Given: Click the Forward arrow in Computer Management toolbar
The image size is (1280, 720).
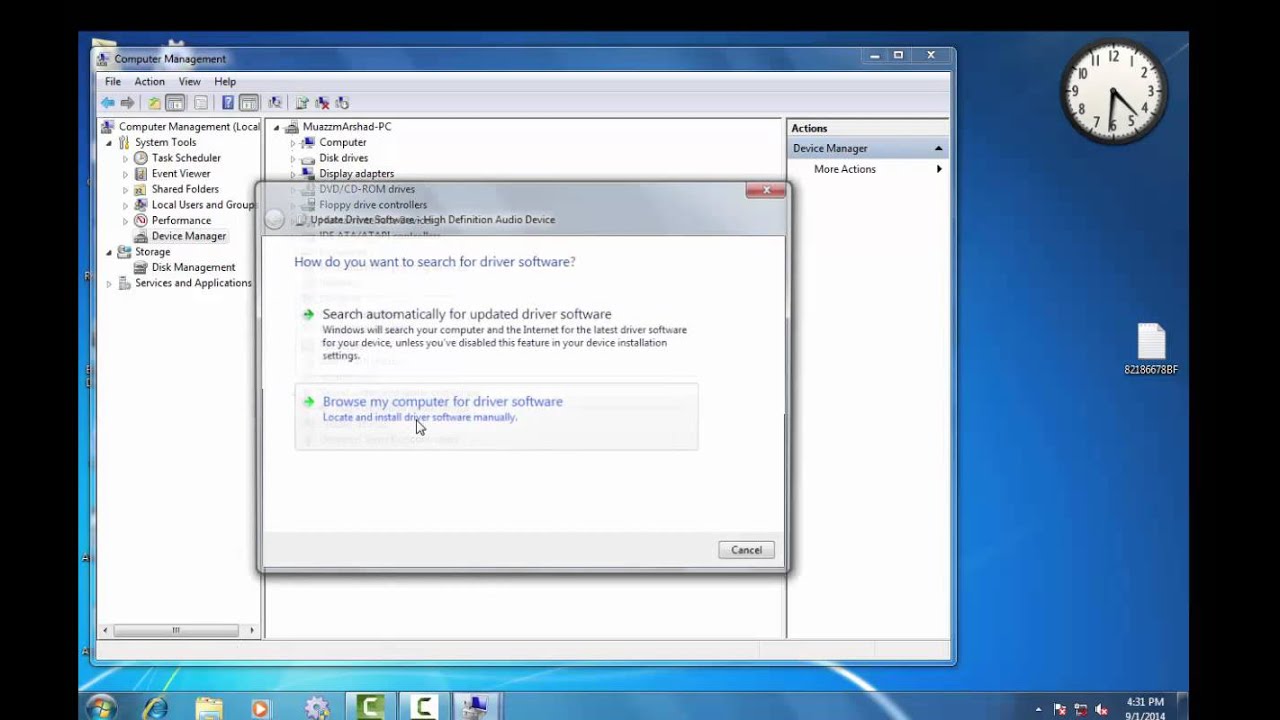Looking at the screenshot, I should (x=127, y=103).
